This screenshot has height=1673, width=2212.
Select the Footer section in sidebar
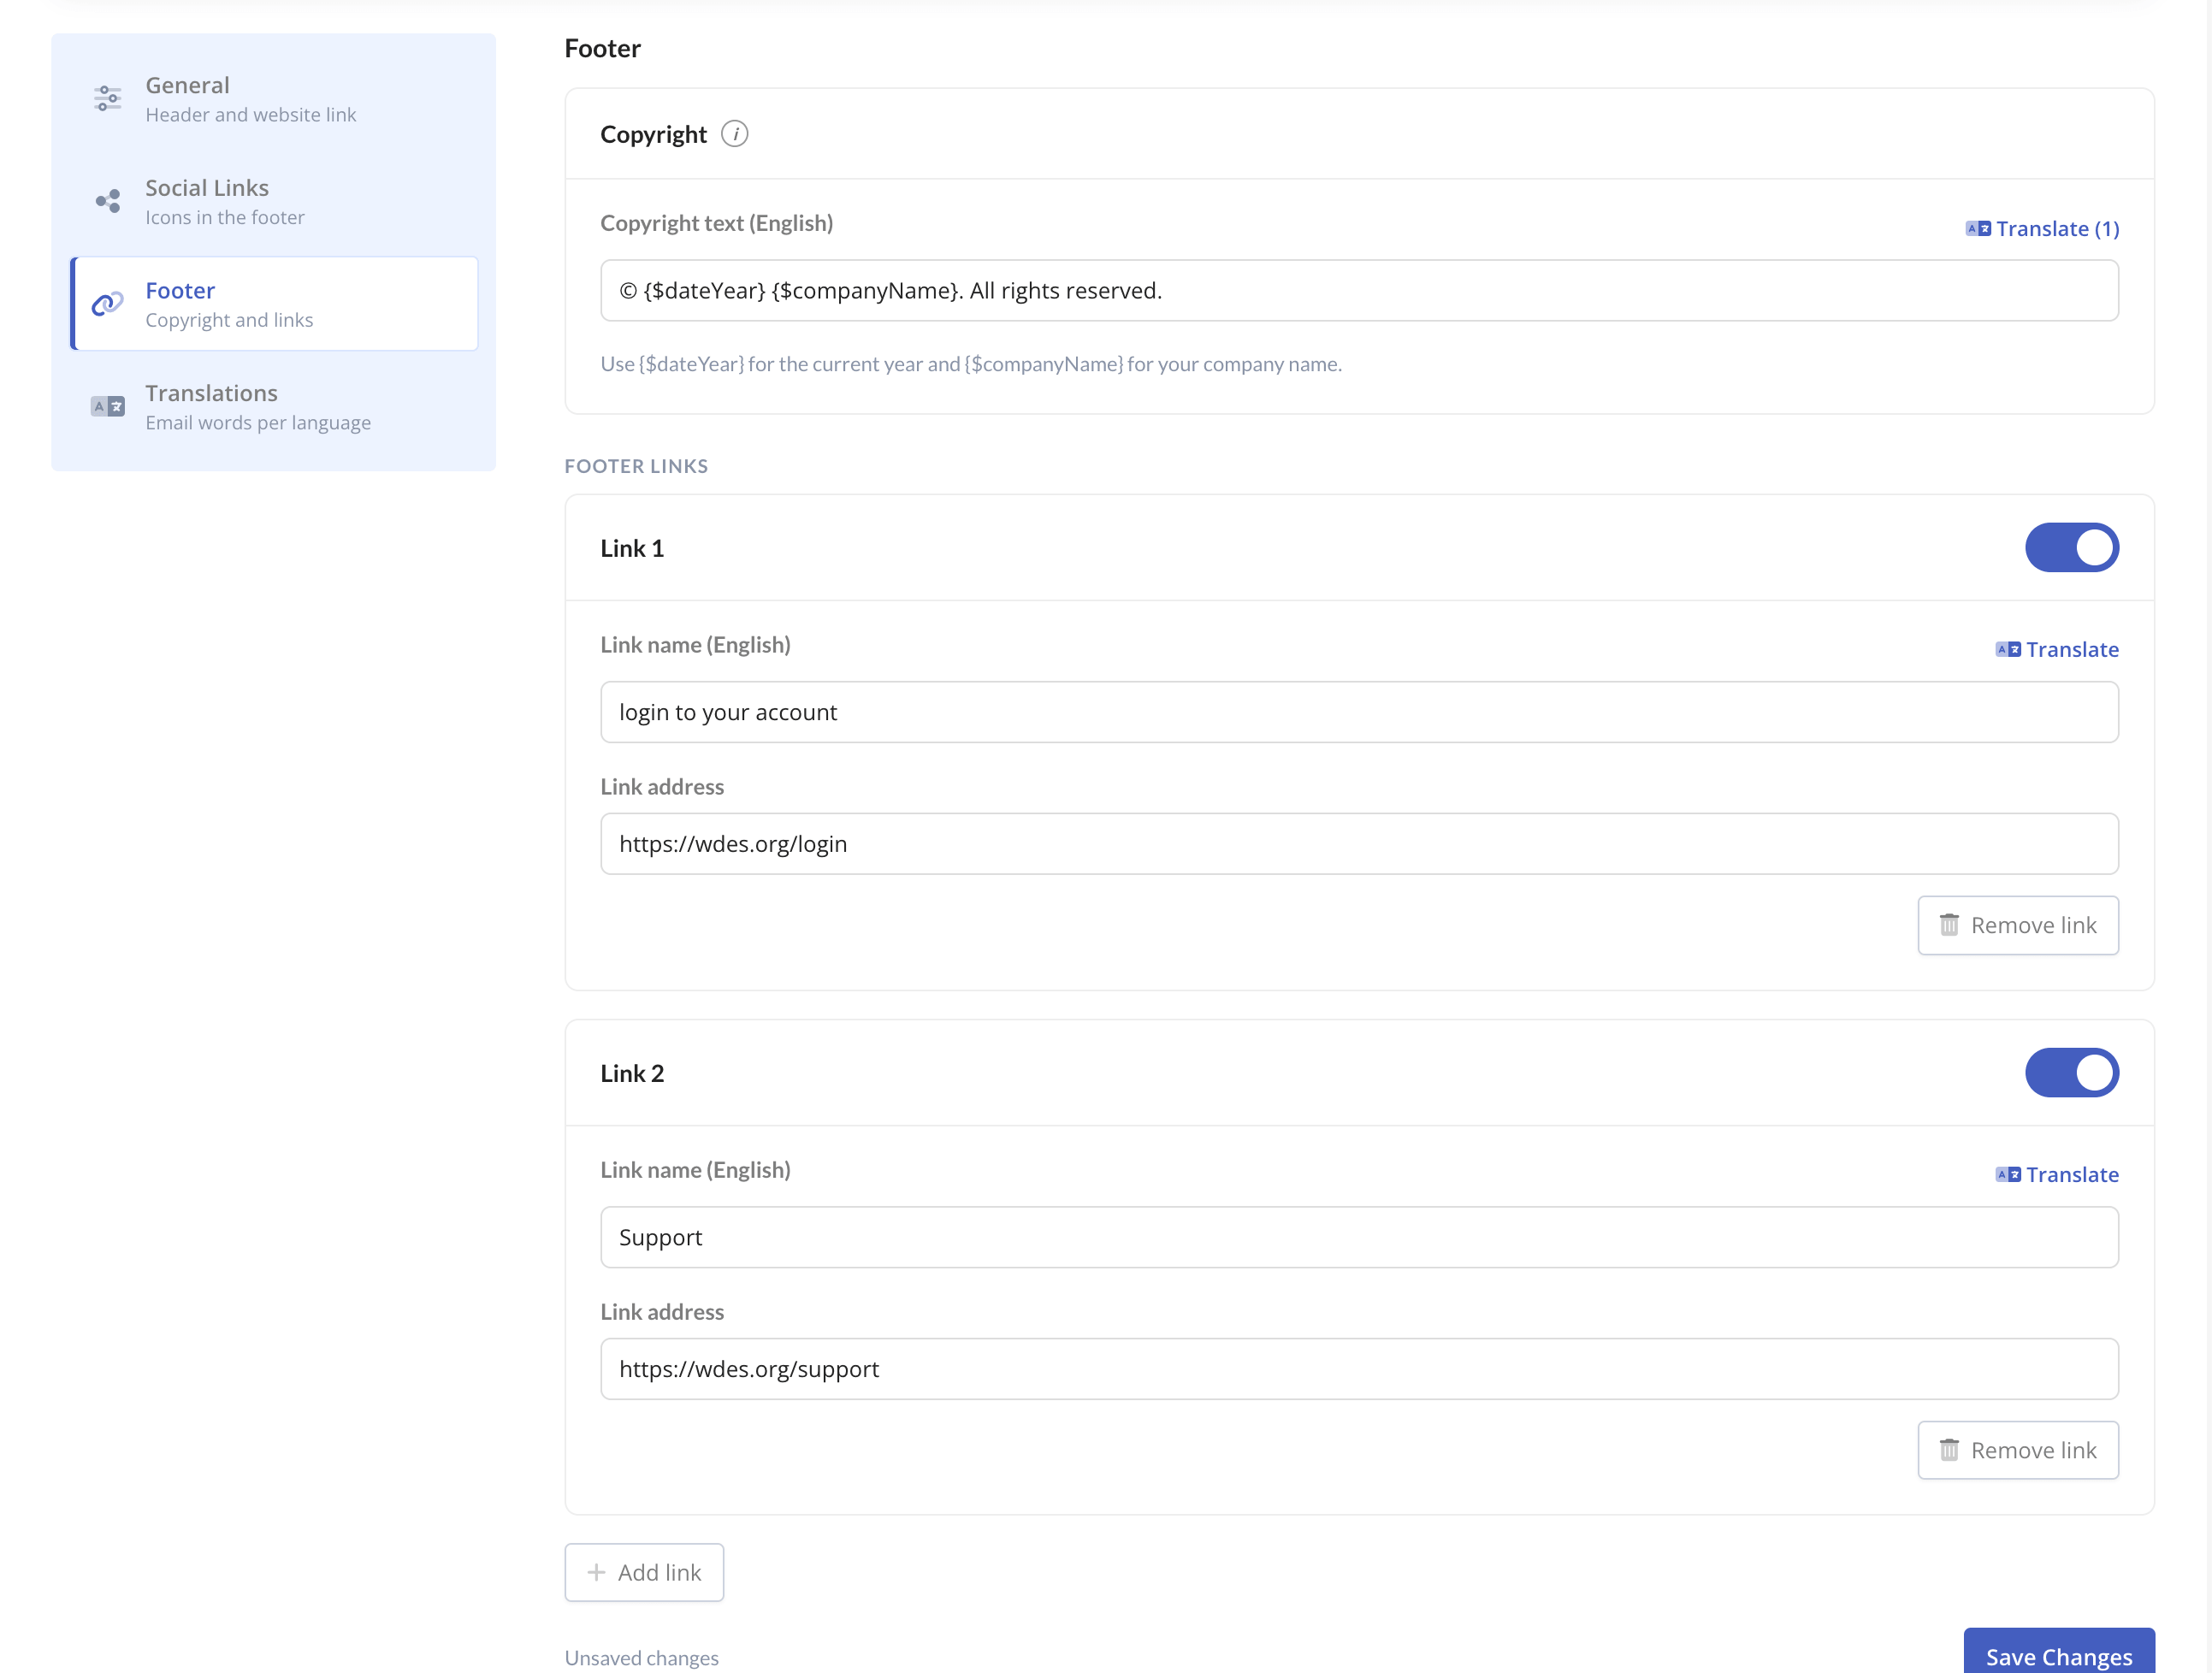point(274,304)
